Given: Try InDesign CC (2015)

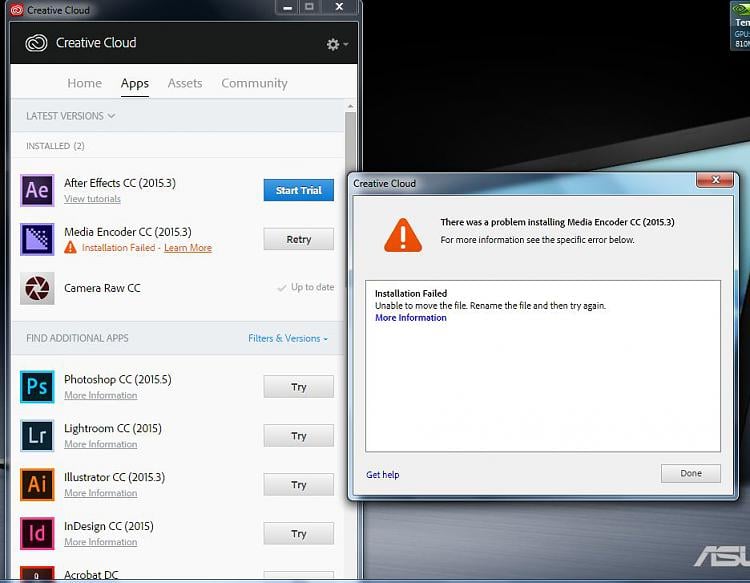Looking at the screenshot, I should (x=298, y=534).
